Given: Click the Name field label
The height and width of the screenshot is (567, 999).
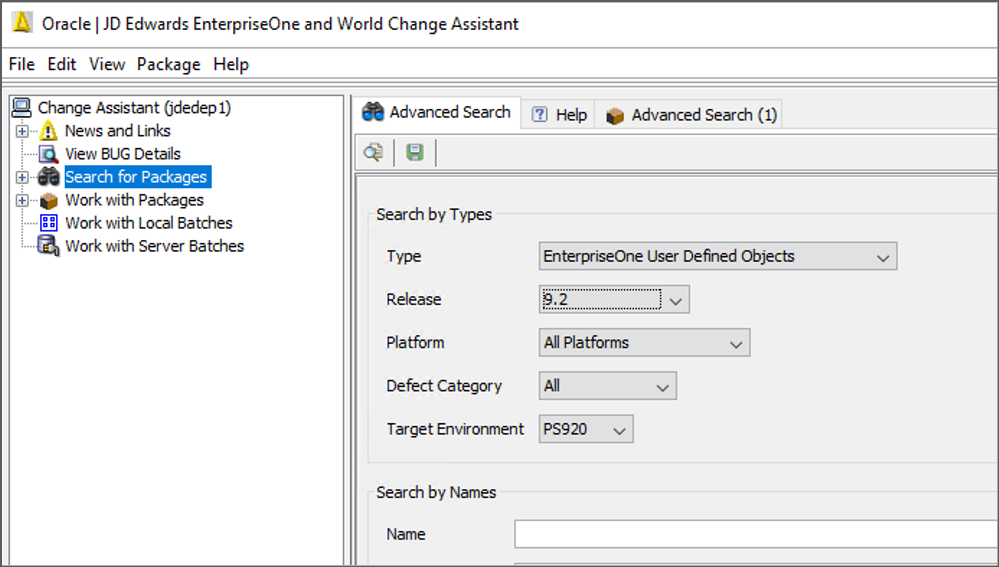Looking at the screenshot, I should (x=406, y=534).
